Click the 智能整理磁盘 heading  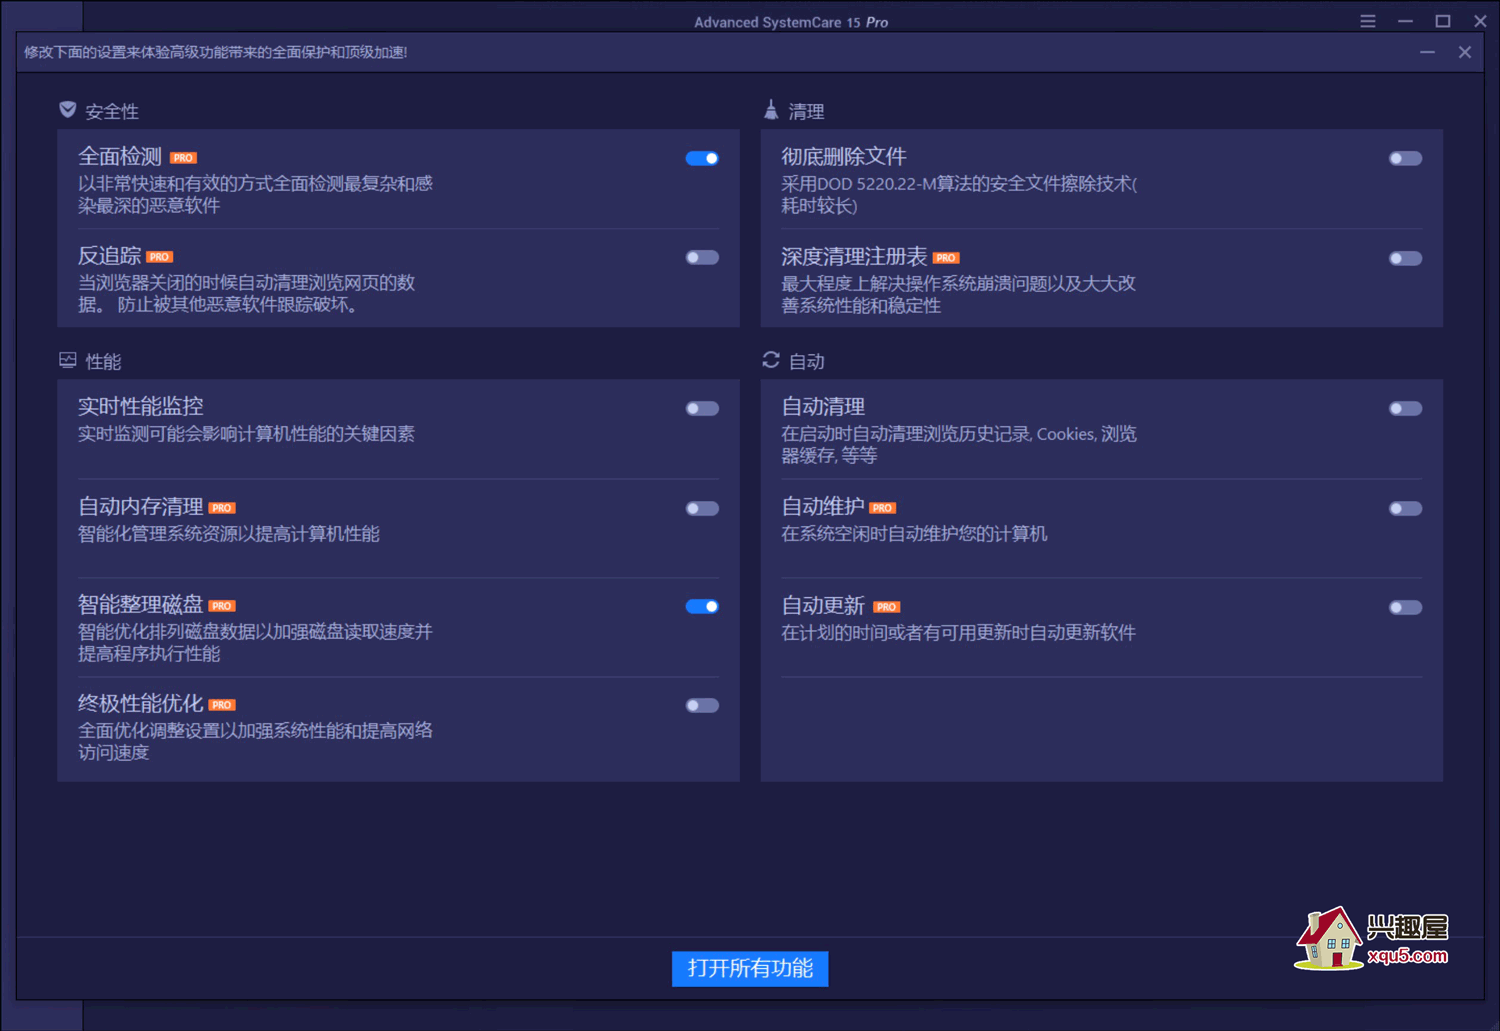(141, 605)
